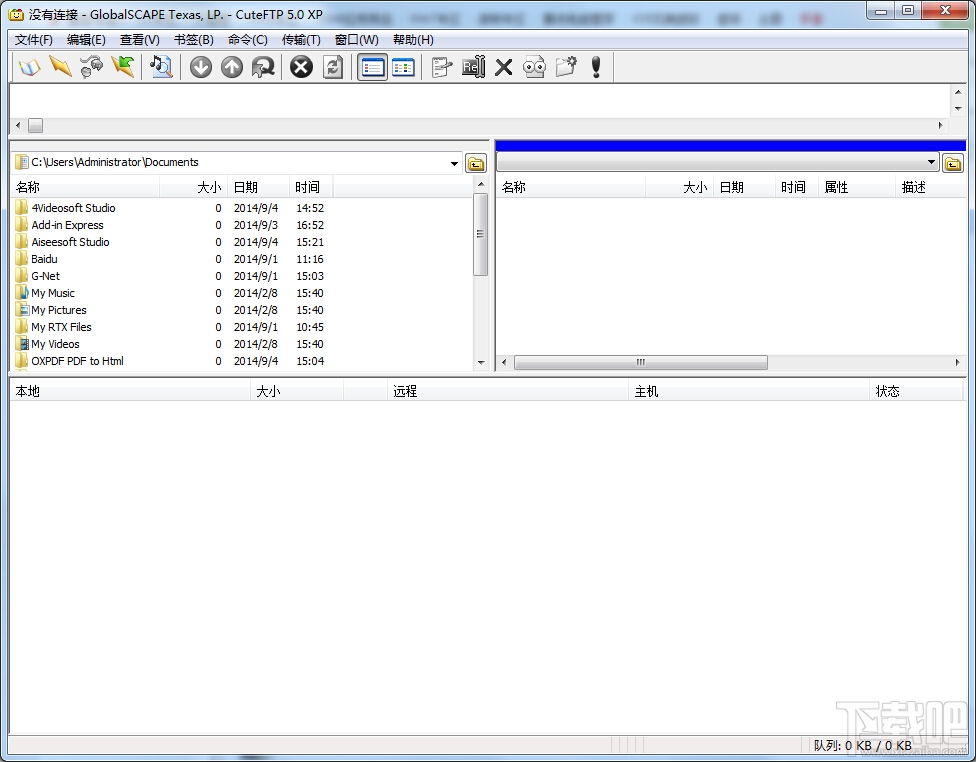Sort remote files by 名称 column
This screenshot has height=762, width=976.
pyautogui.click(x=571, y=187)
